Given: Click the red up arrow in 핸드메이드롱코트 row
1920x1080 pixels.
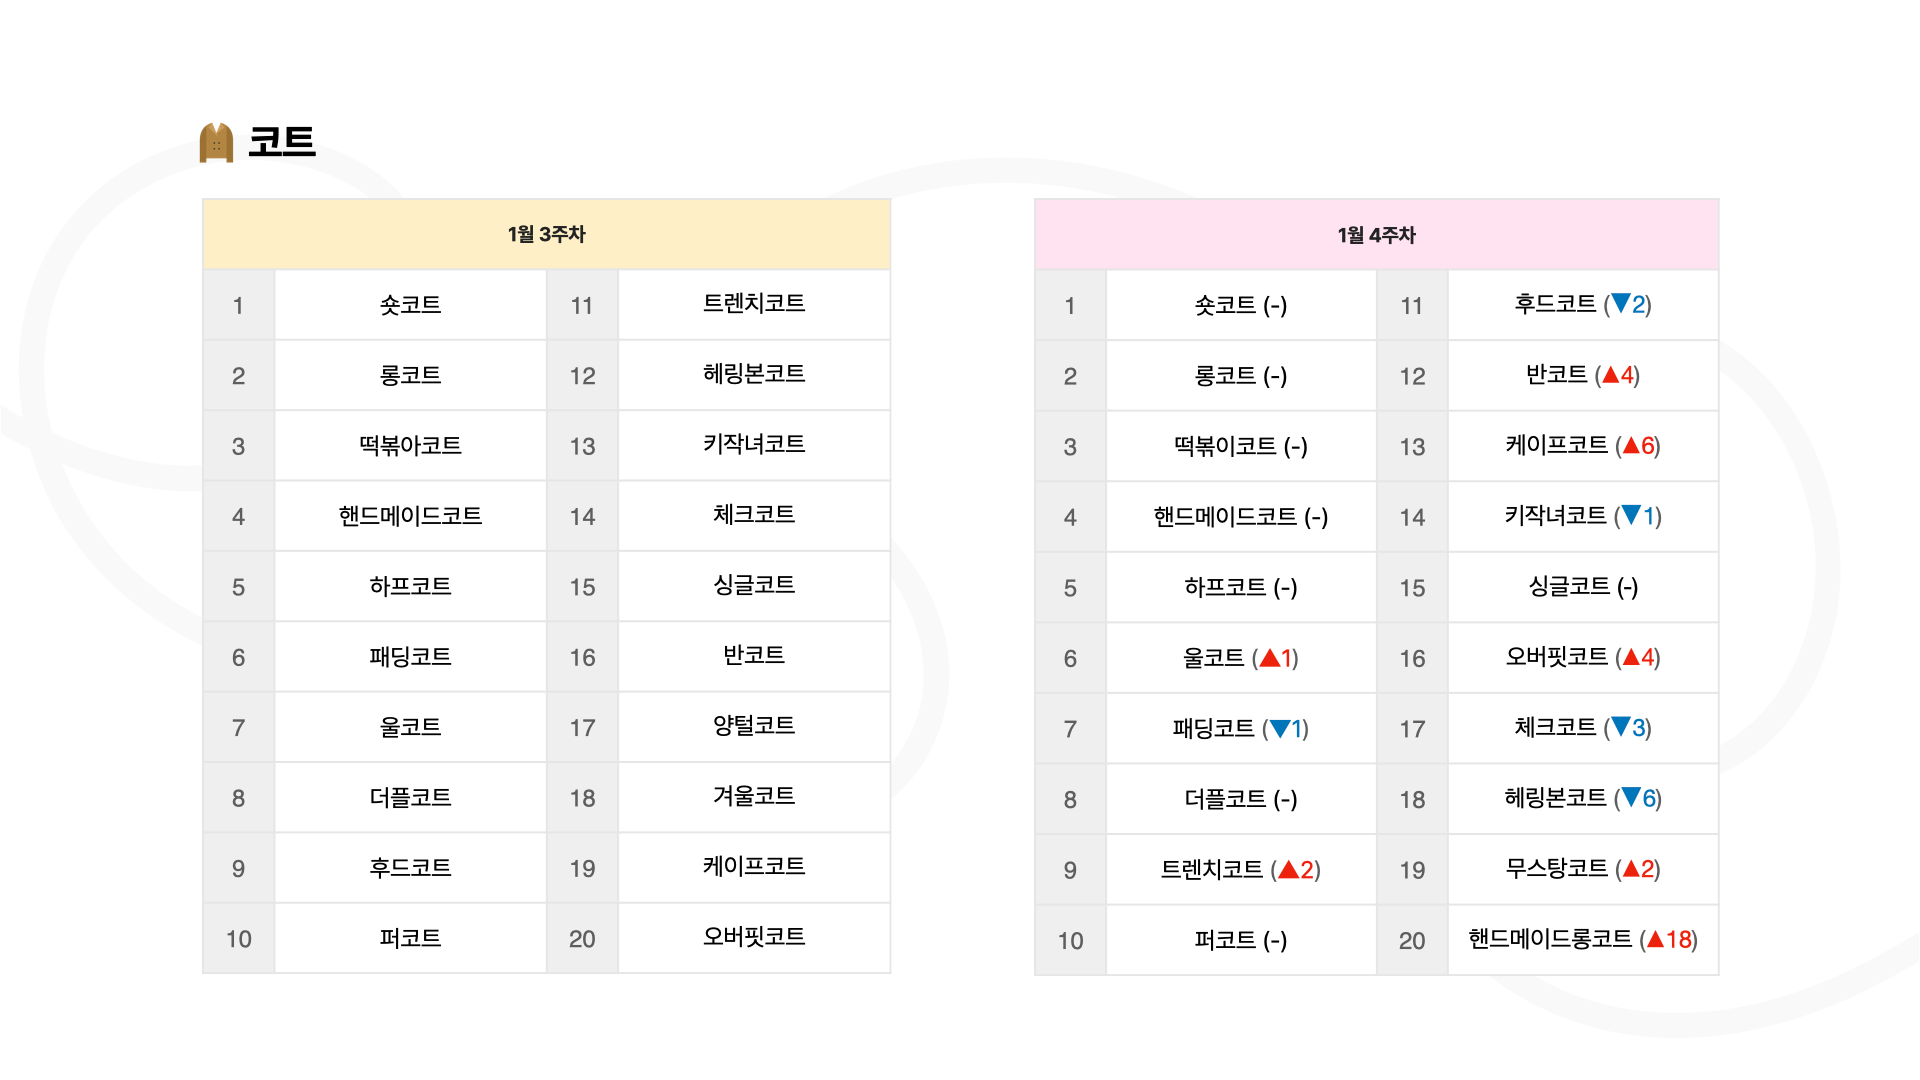Looking at the screenshot, I should pyautogui.click(x=1655, y=939).
